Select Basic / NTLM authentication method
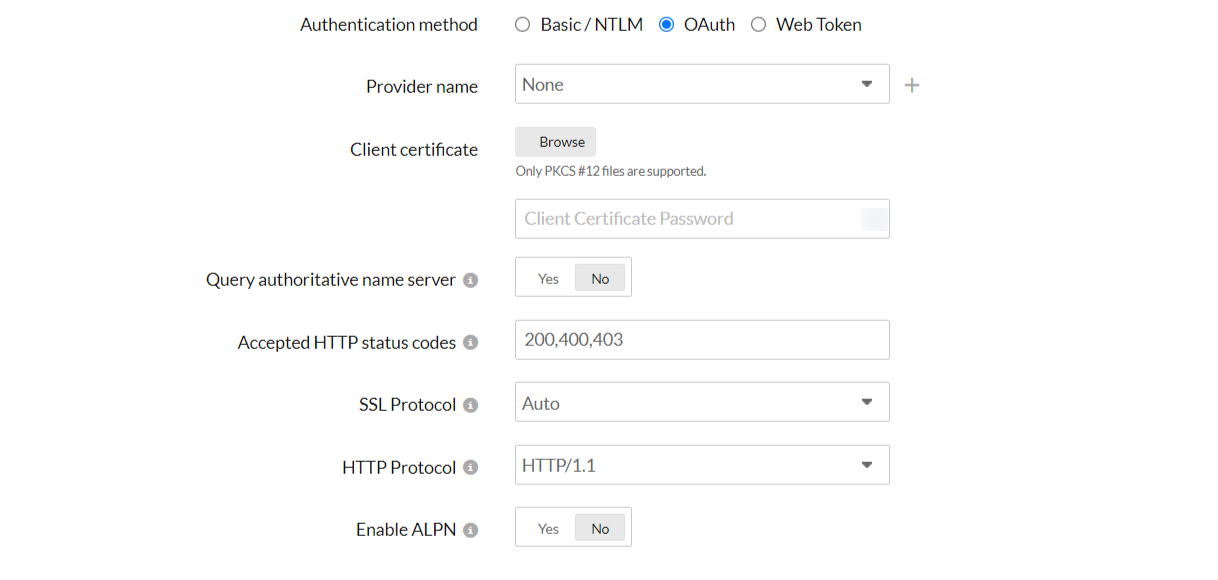Screen dimensions: 1218x580 (523, 25)
